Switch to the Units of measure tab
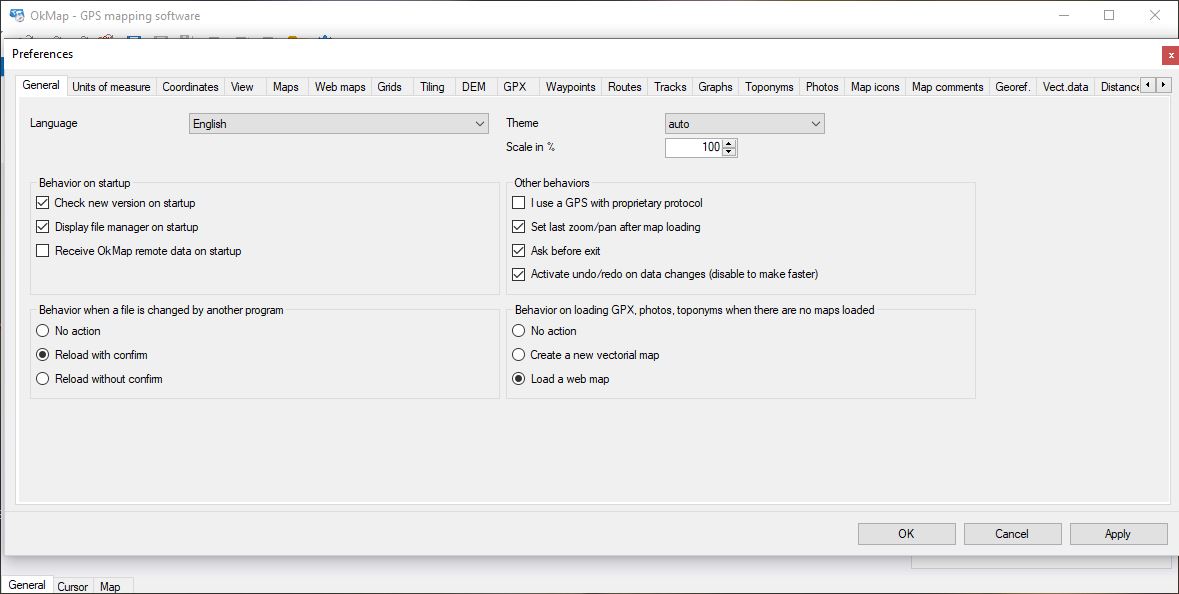The width and height of the screenshot is (1179, 594). point(111,87)
